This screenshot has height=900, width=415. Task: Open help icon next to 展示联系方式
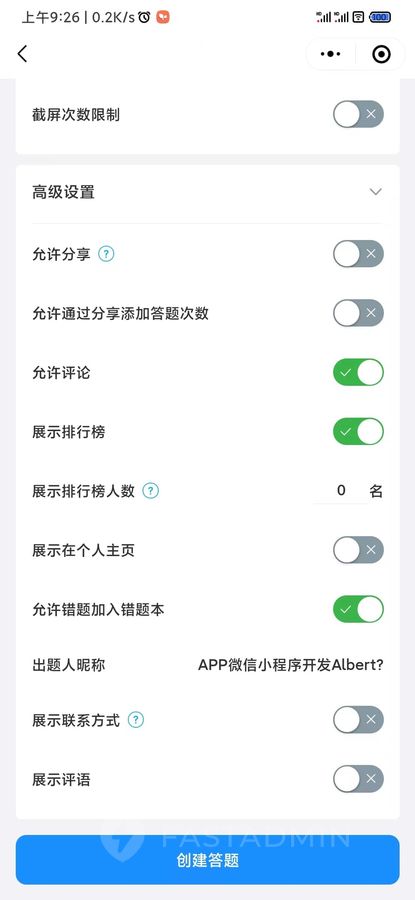pyautogui.click(x=135, y=720)
